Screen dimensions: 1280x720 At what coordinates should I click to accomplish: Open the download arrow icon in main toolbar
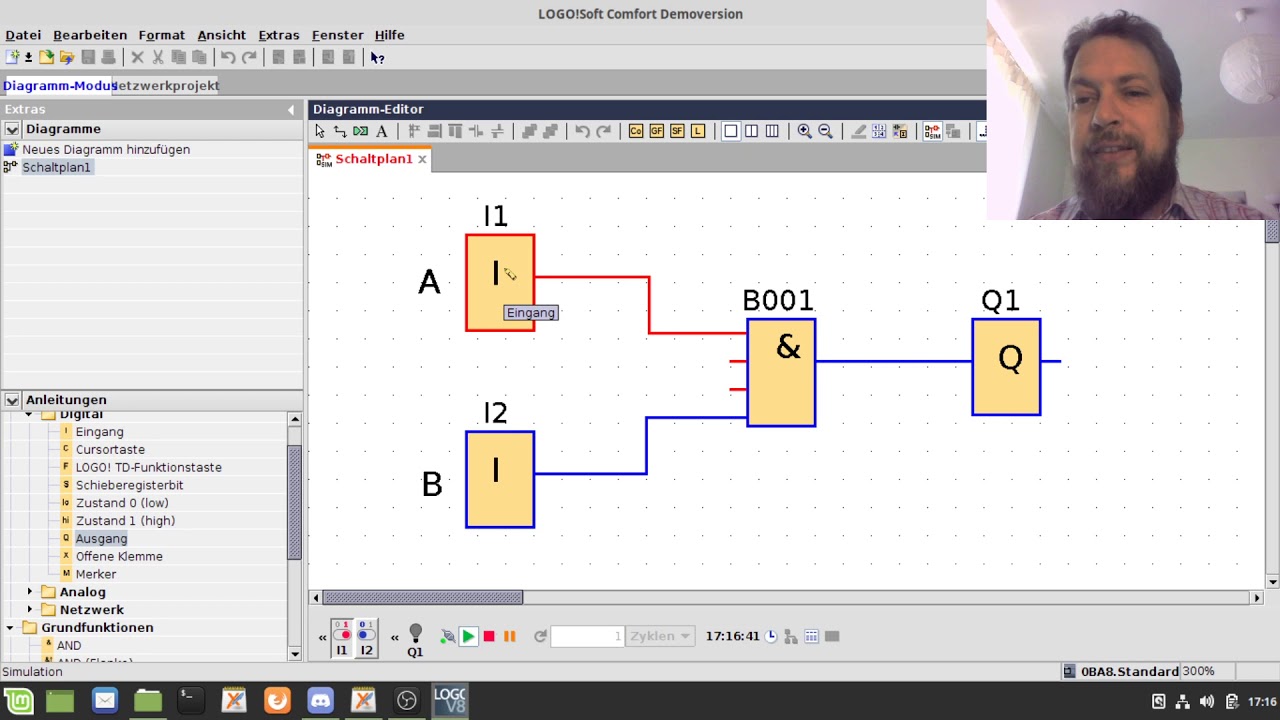click(28, 57)
